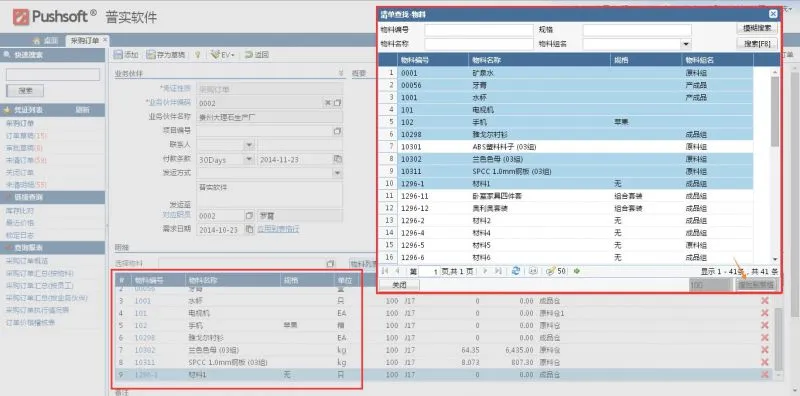Click the light bulb hint icon

[197, 55]
